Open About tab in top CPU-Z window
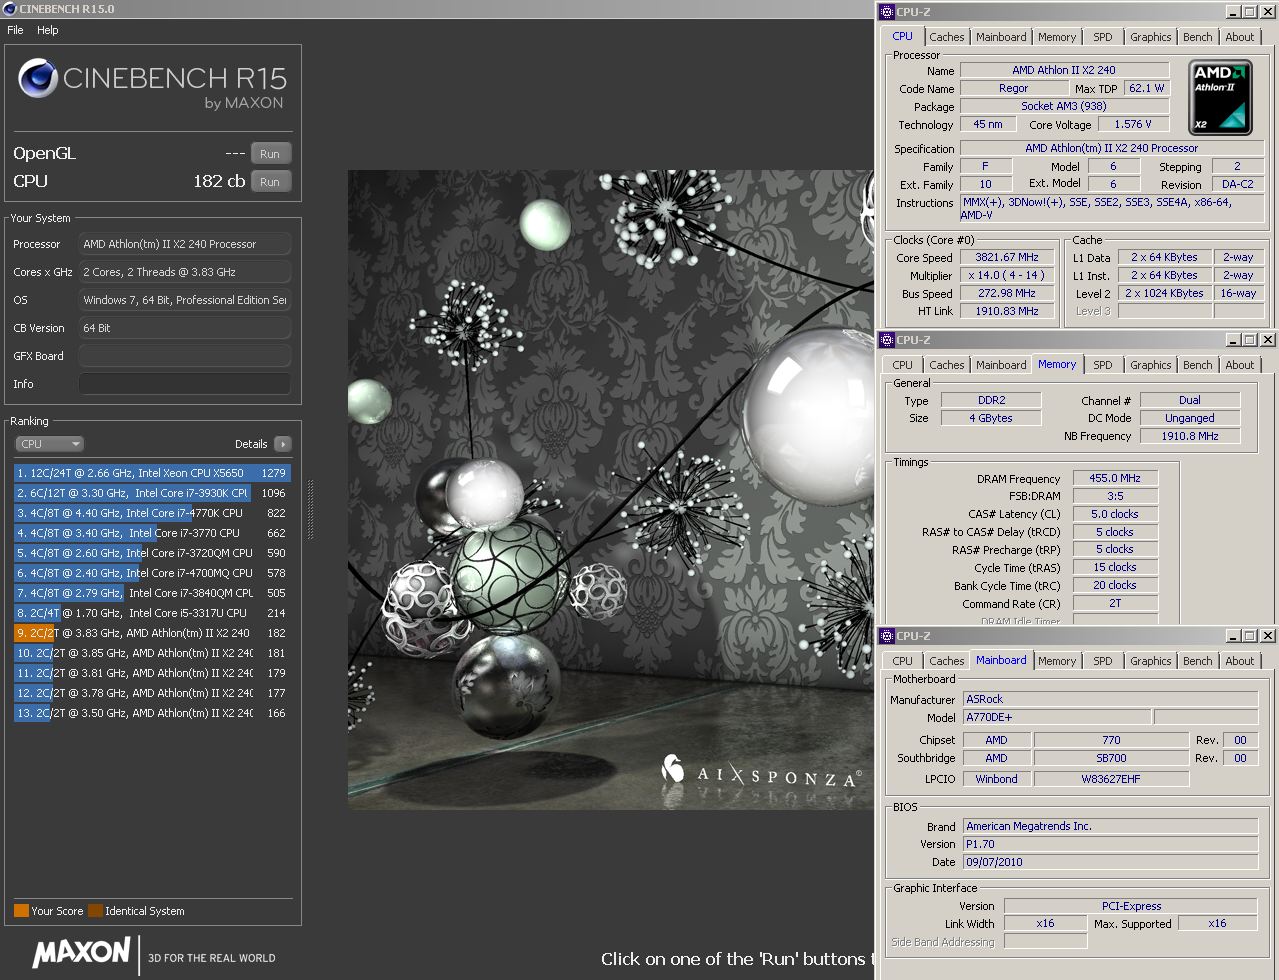 pos(1239,37)
